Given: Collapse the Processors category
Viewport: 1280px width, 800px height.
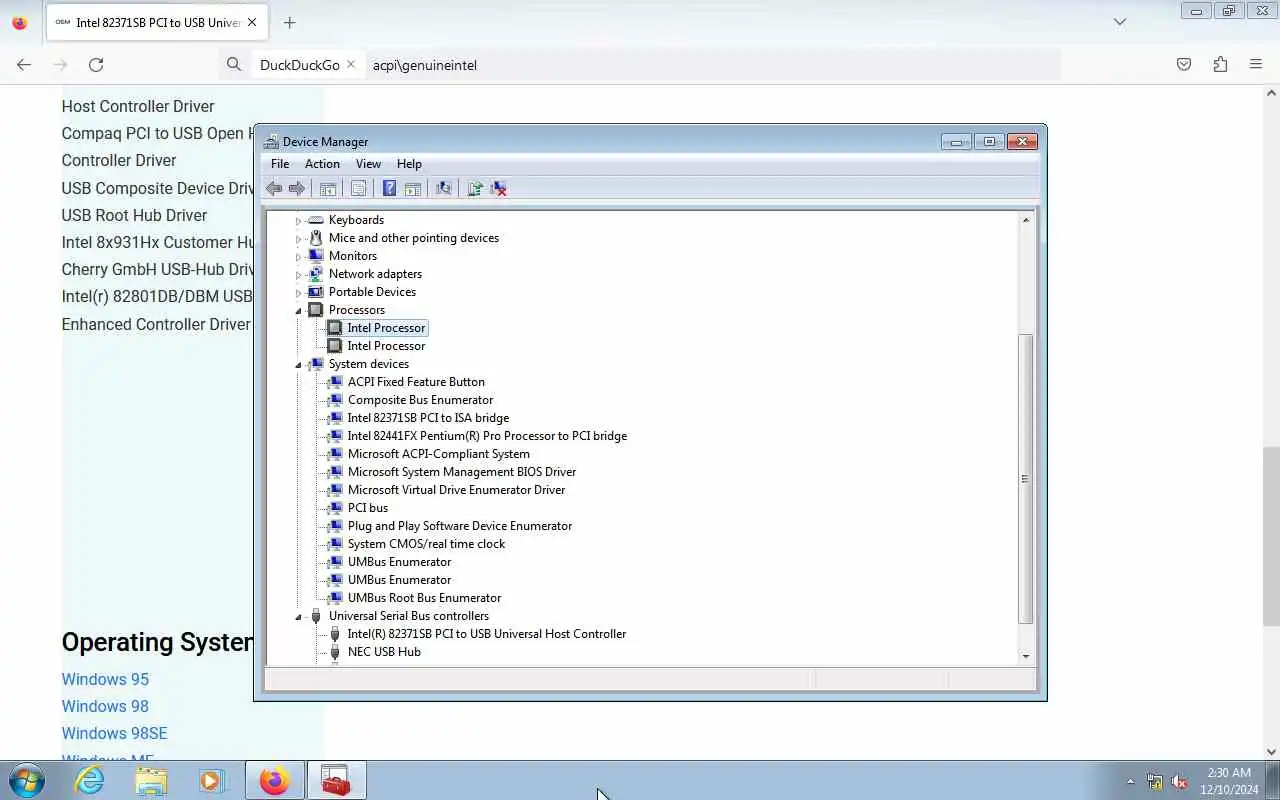Looking at the screenshot, I should pos(298,310).
